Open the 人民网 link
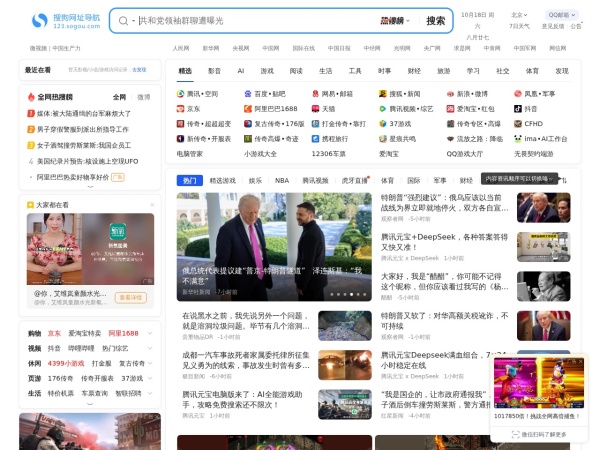The height and width of the screenshot is (450, 600). [181, 48]
